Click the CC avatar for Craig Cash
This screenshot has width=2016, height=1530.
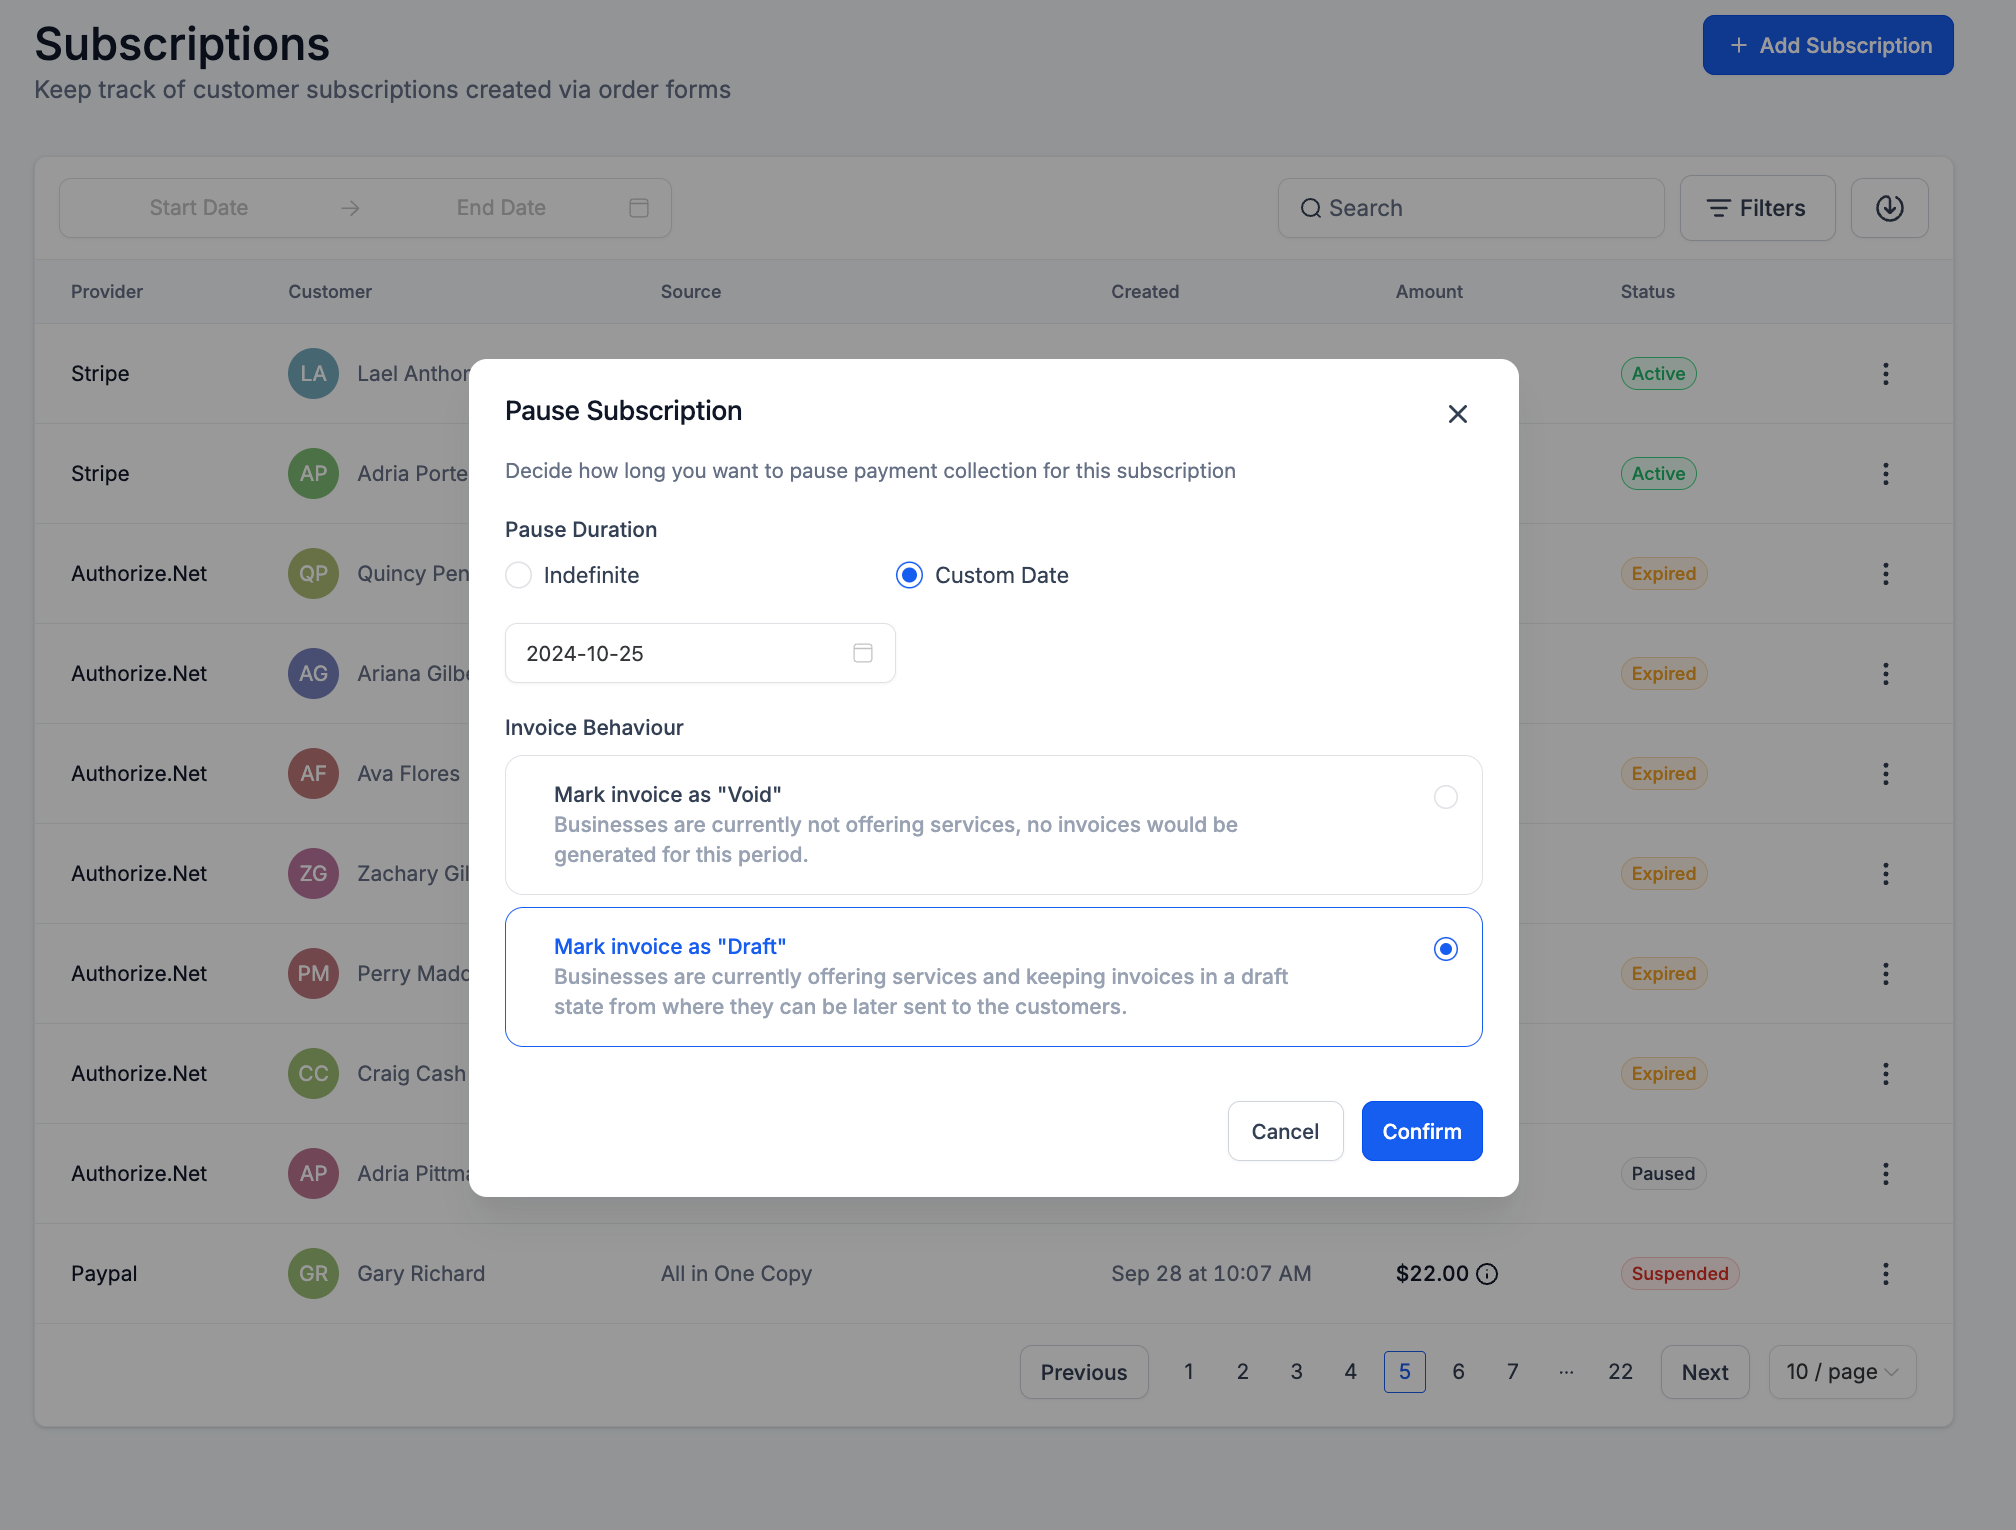click(313, 1074)
